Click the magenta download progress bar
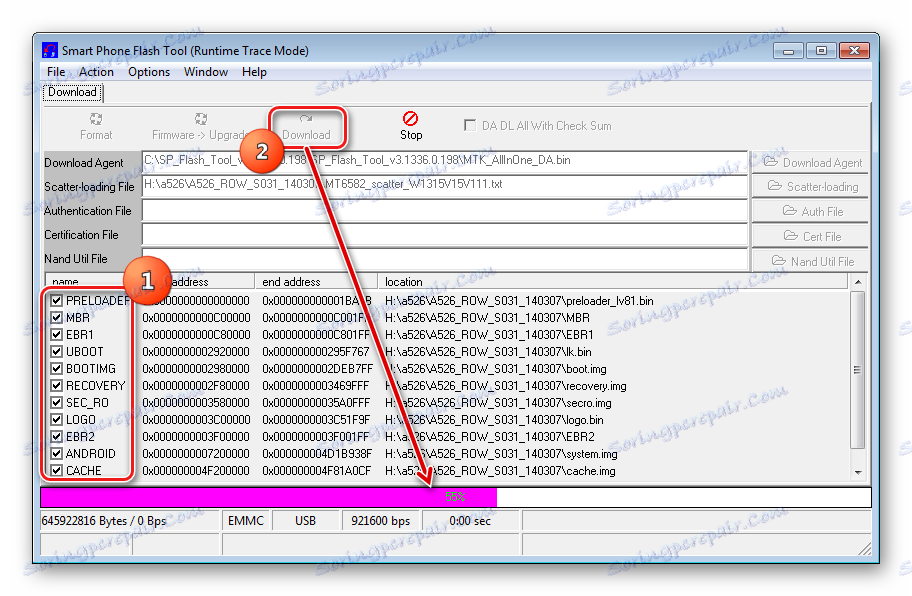Image resolution: width=912 pixels, height=596 pixels. click(x=269, y=497)
